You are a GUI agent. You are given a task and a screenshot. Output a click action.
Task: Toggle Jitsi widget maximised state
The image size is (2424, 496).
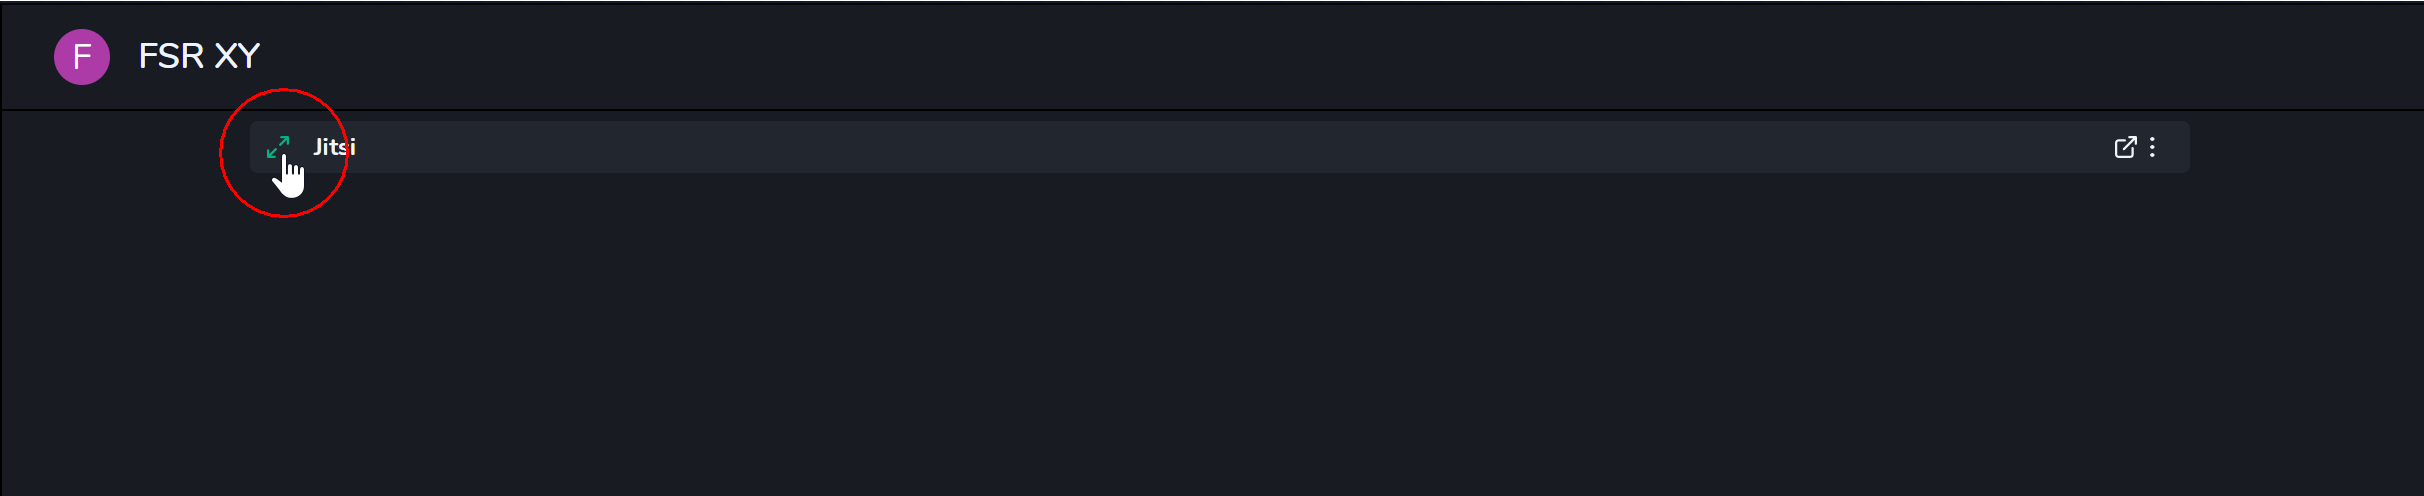(x=278, y=147)
